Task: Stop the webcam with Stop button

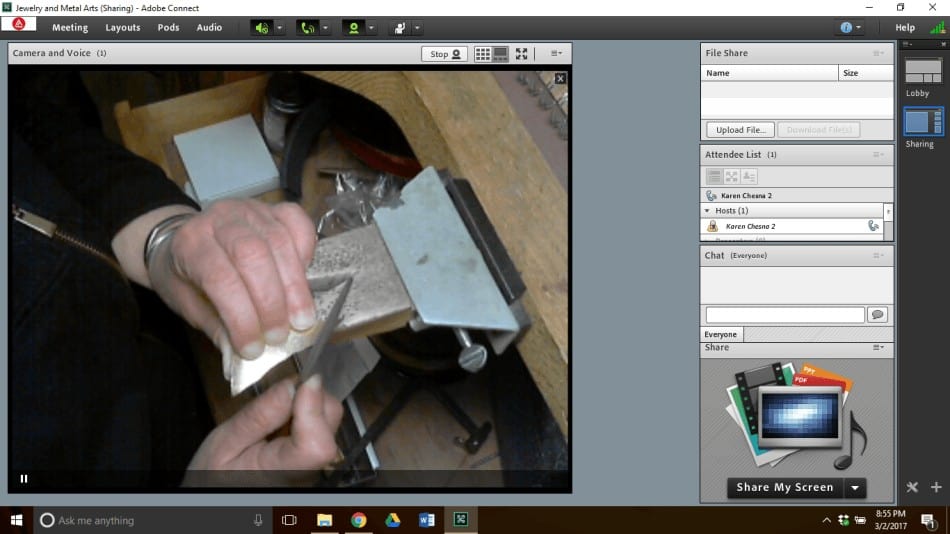Action: (444, 54)
